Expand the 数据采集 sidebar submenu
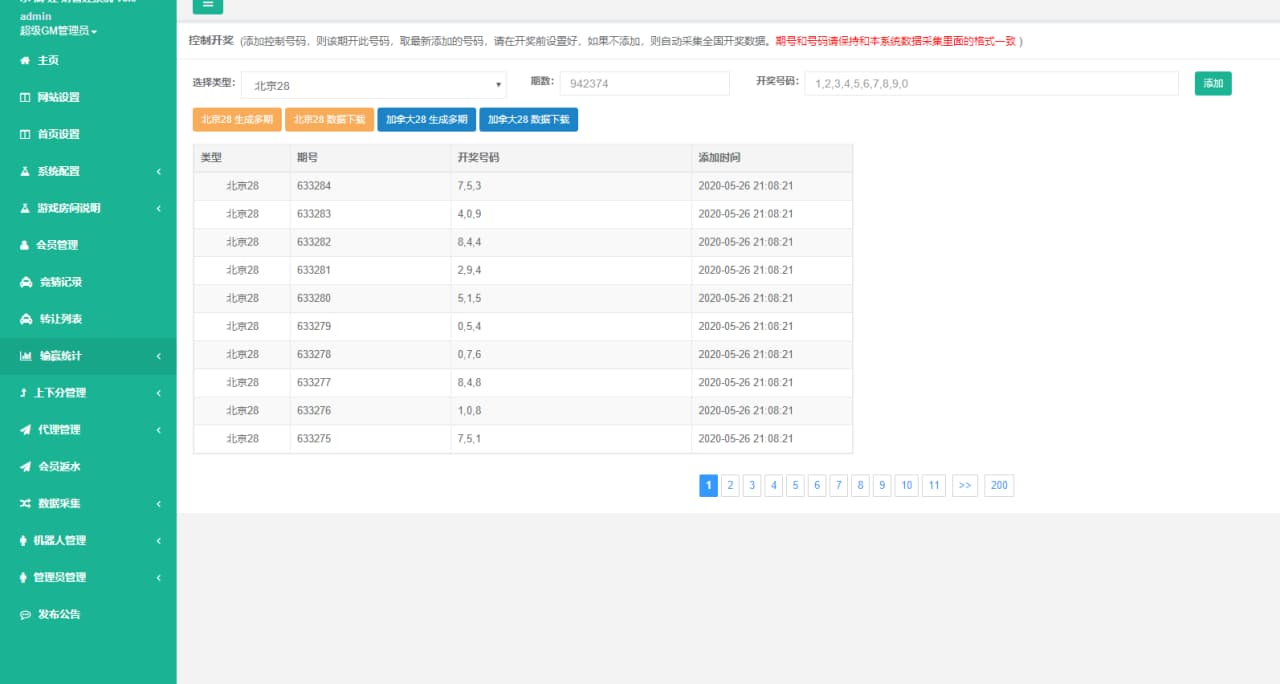 coord(88,503)
